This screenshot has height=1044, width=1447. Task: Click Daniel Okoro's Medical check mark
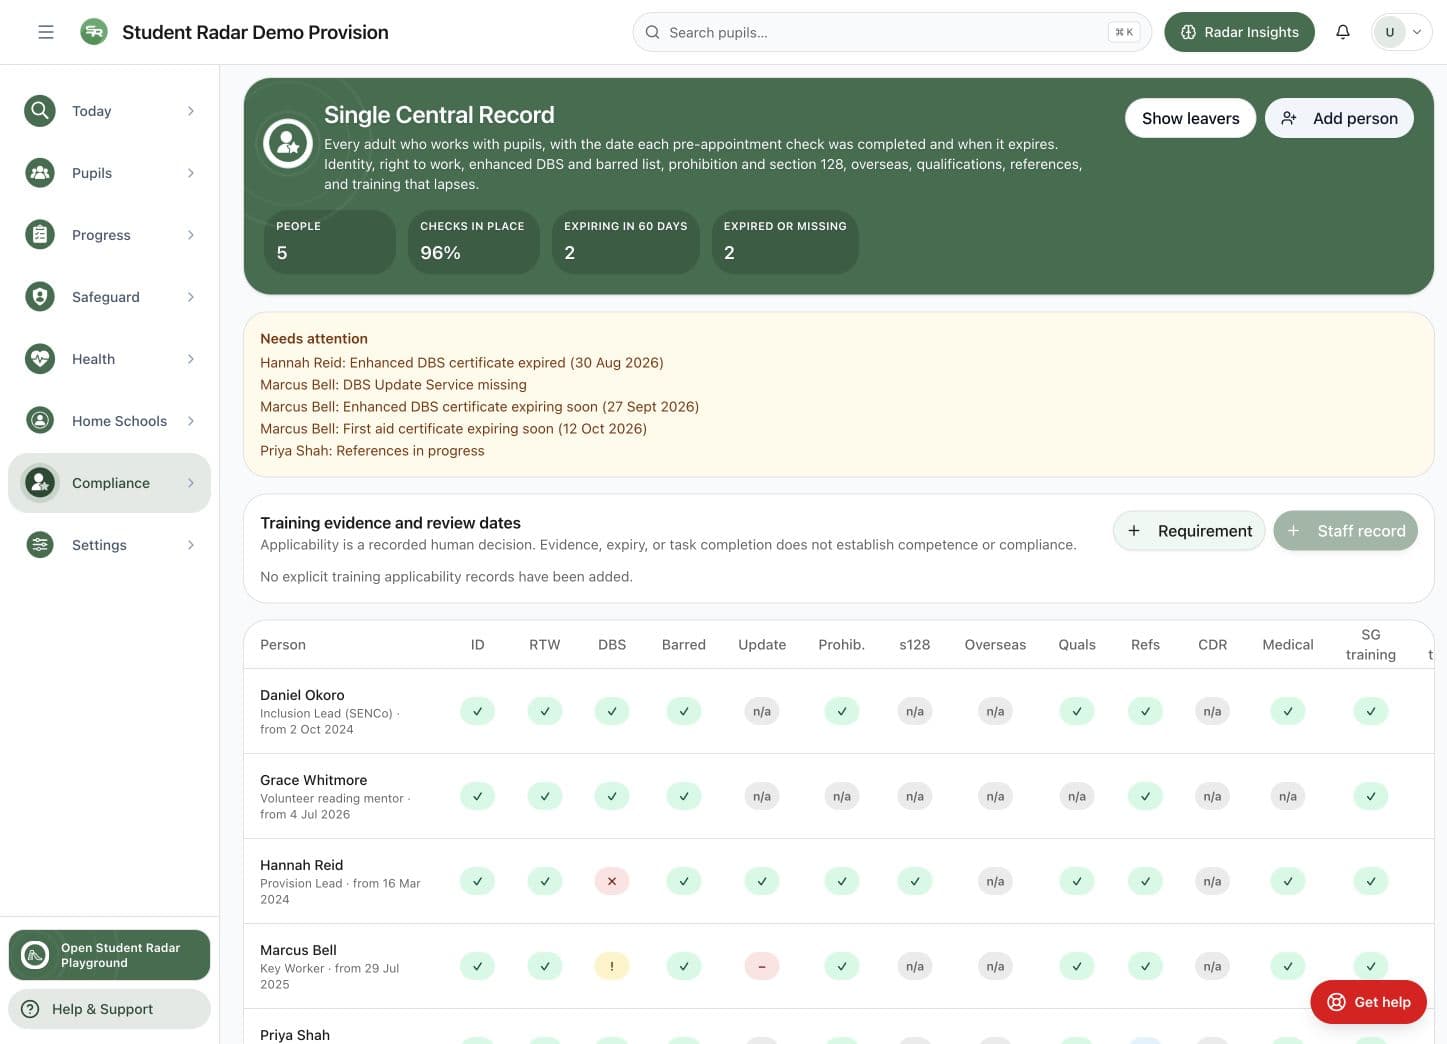[x=1288, y=711]
